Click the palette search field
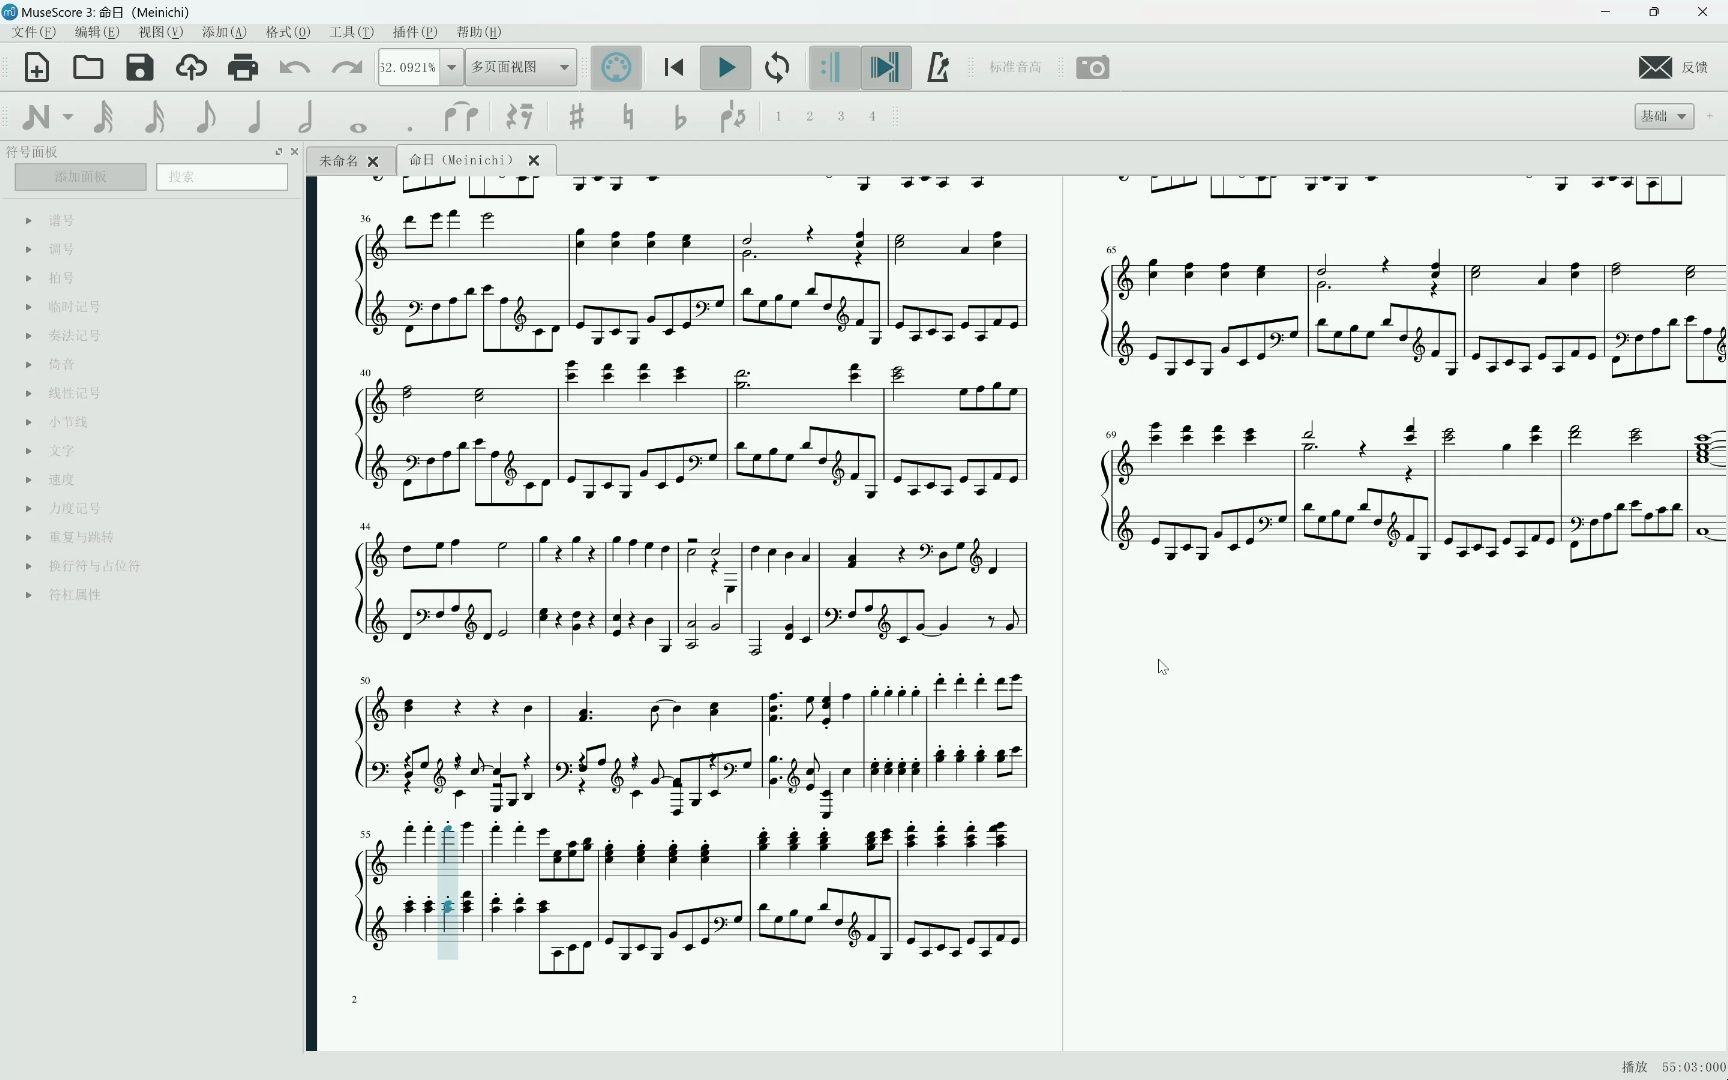 222,177
